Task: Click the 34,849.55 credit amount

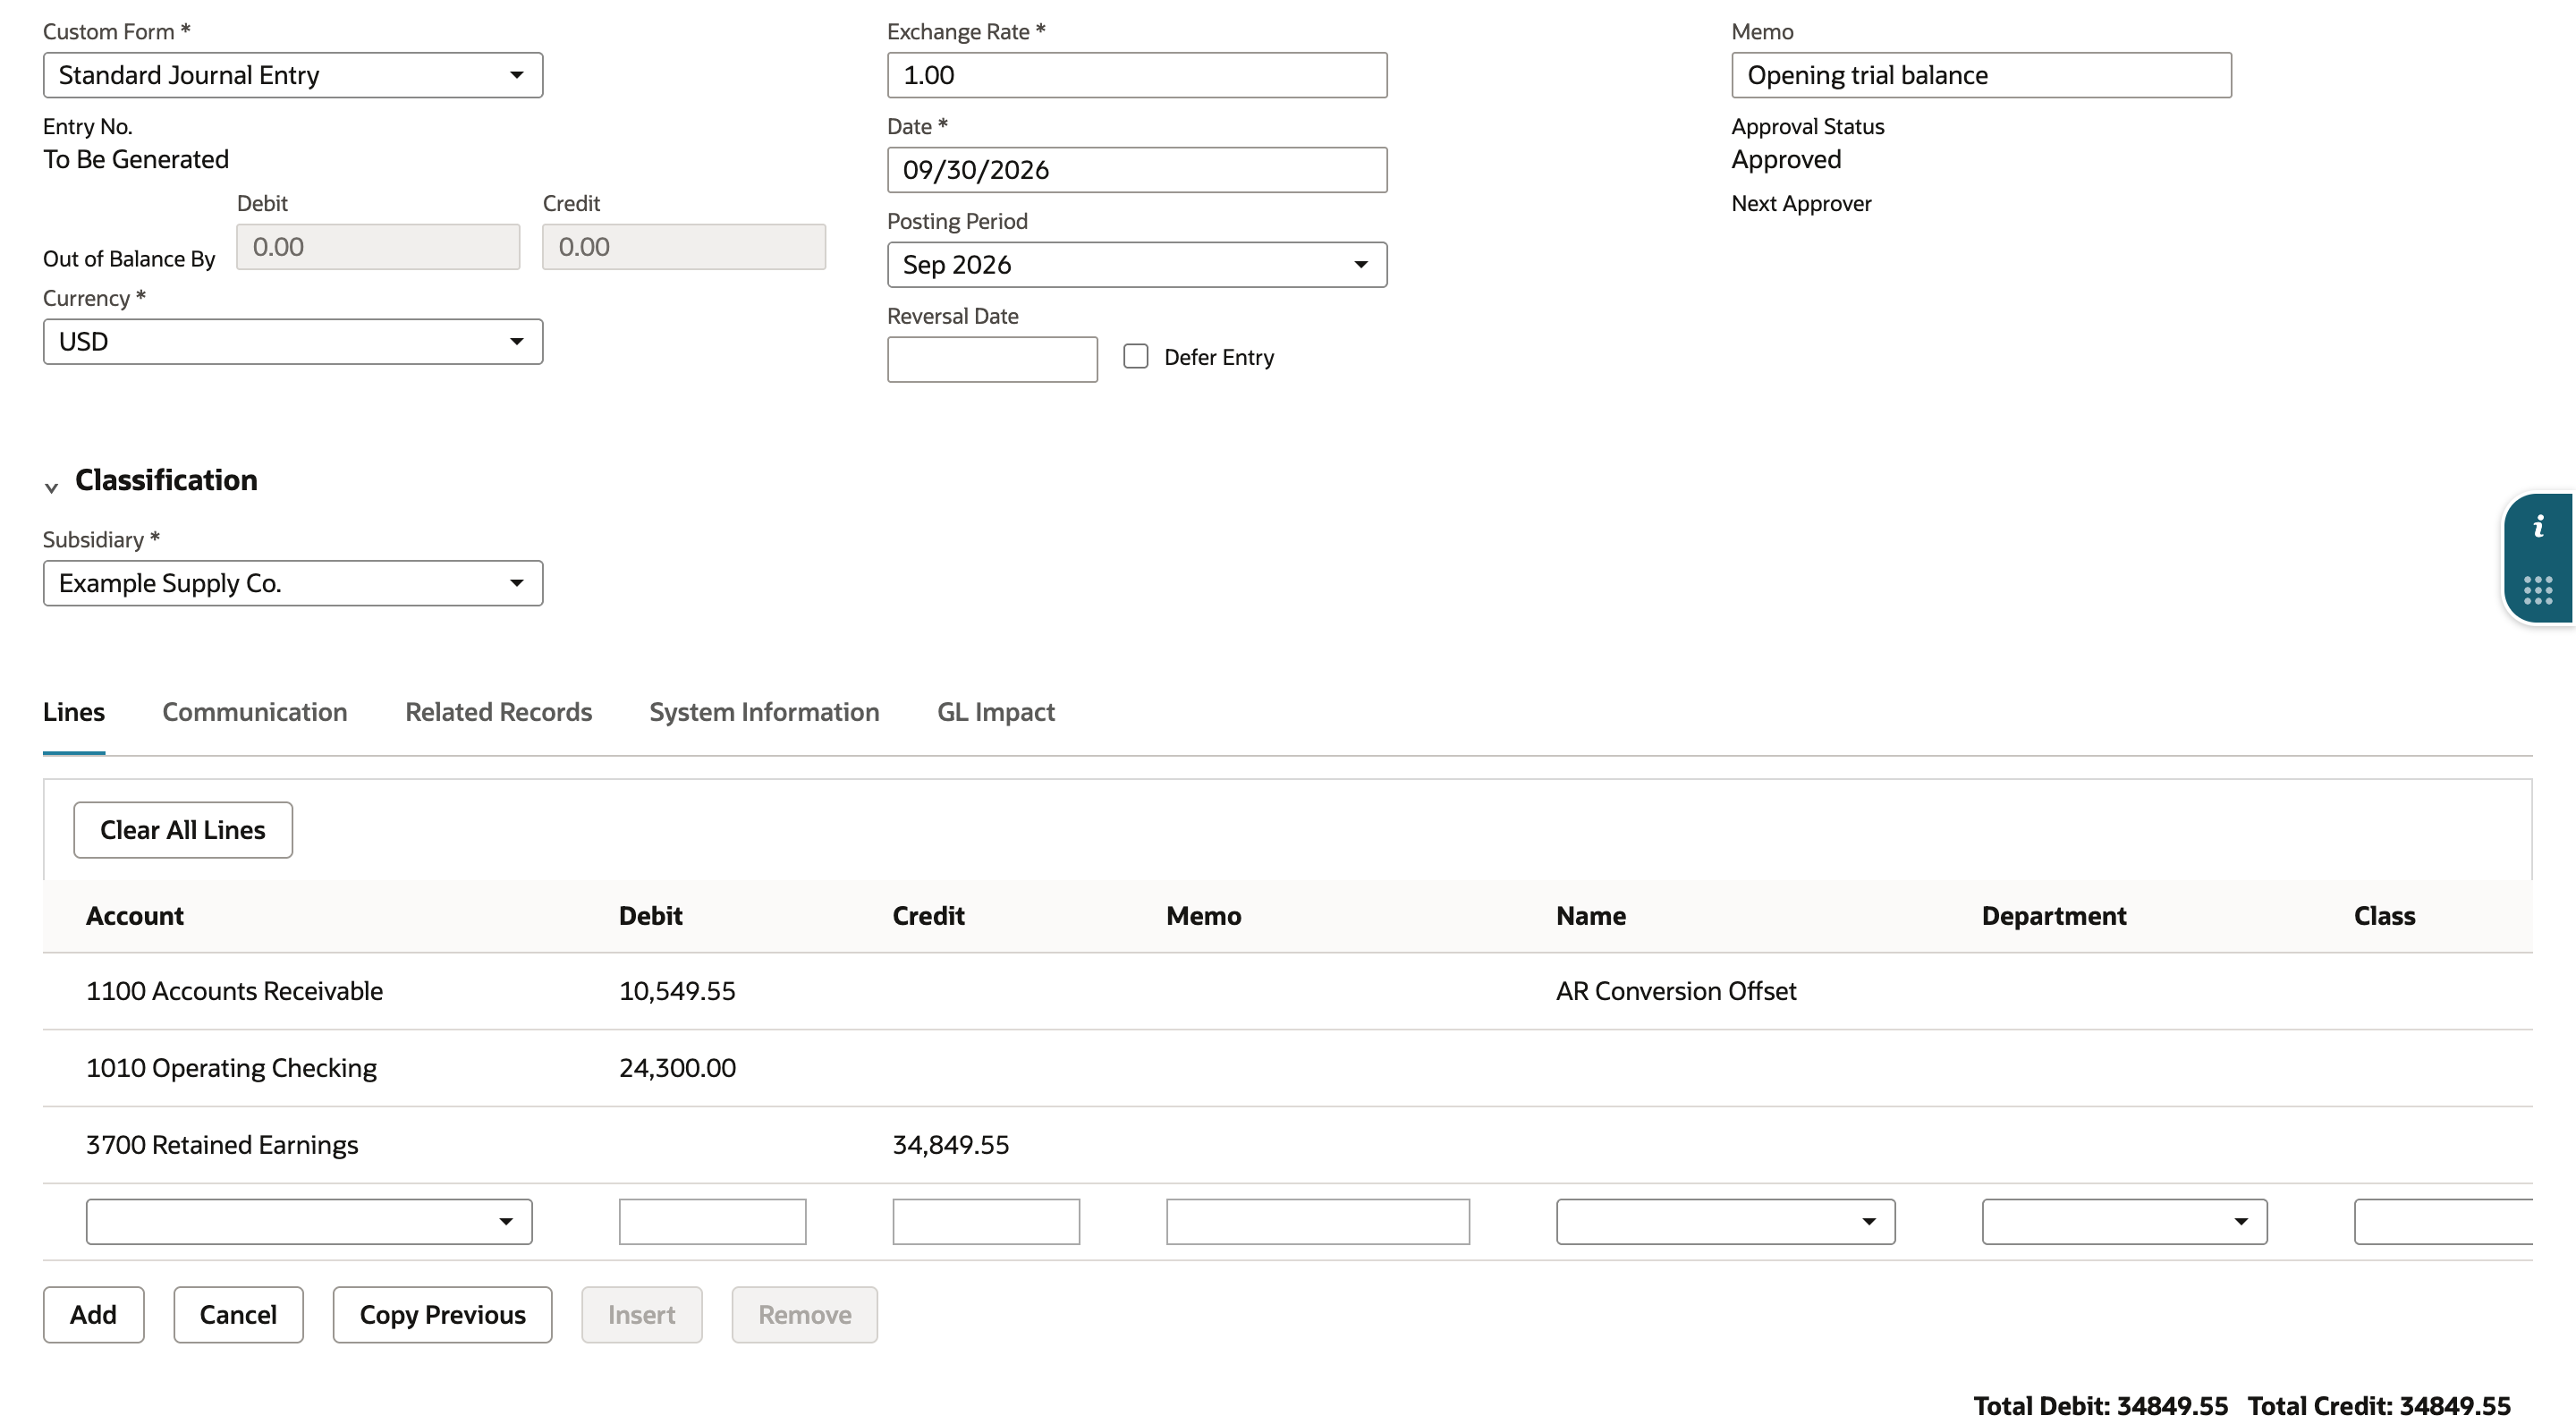Action: [x=951, y=1145]
